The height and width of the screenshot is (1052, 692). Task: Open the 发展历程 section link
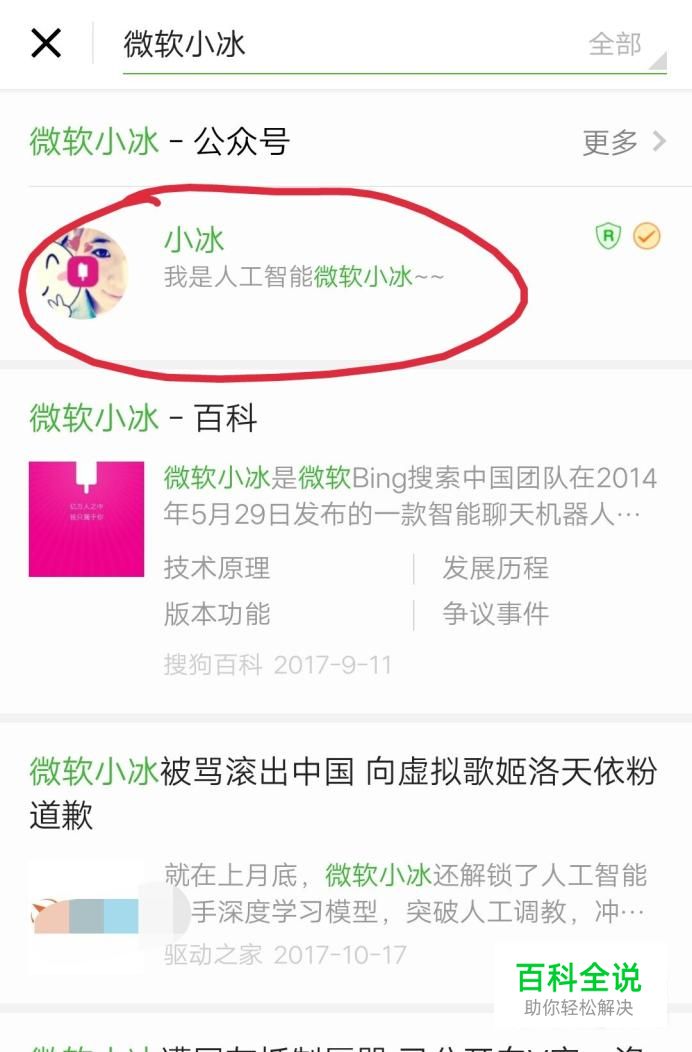click(495, 568)
